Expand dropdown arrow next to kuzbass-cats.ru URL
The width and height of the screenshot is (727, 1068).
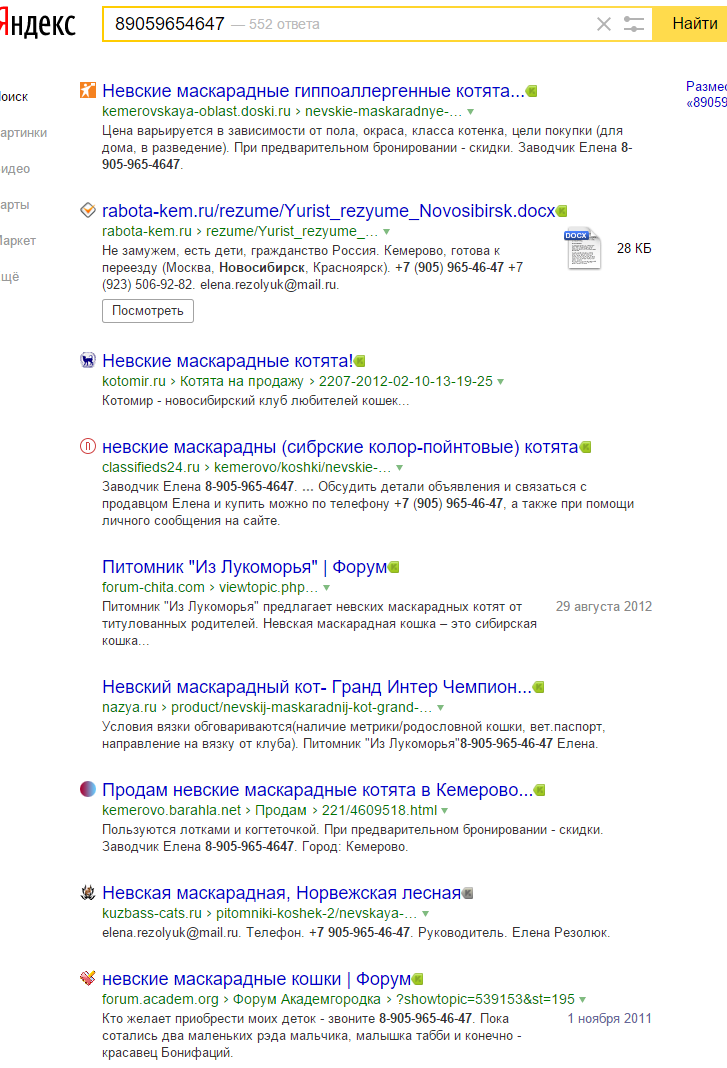tap(426, 913)
